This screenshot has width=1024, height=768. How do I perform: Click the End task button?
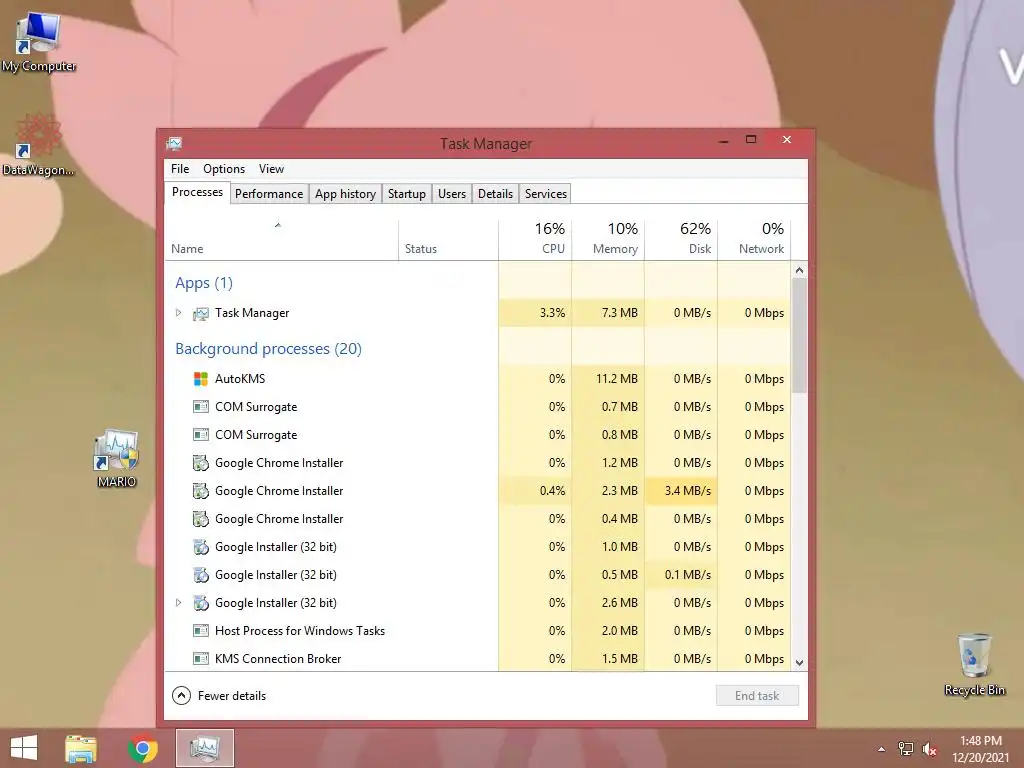click(757, 696)
